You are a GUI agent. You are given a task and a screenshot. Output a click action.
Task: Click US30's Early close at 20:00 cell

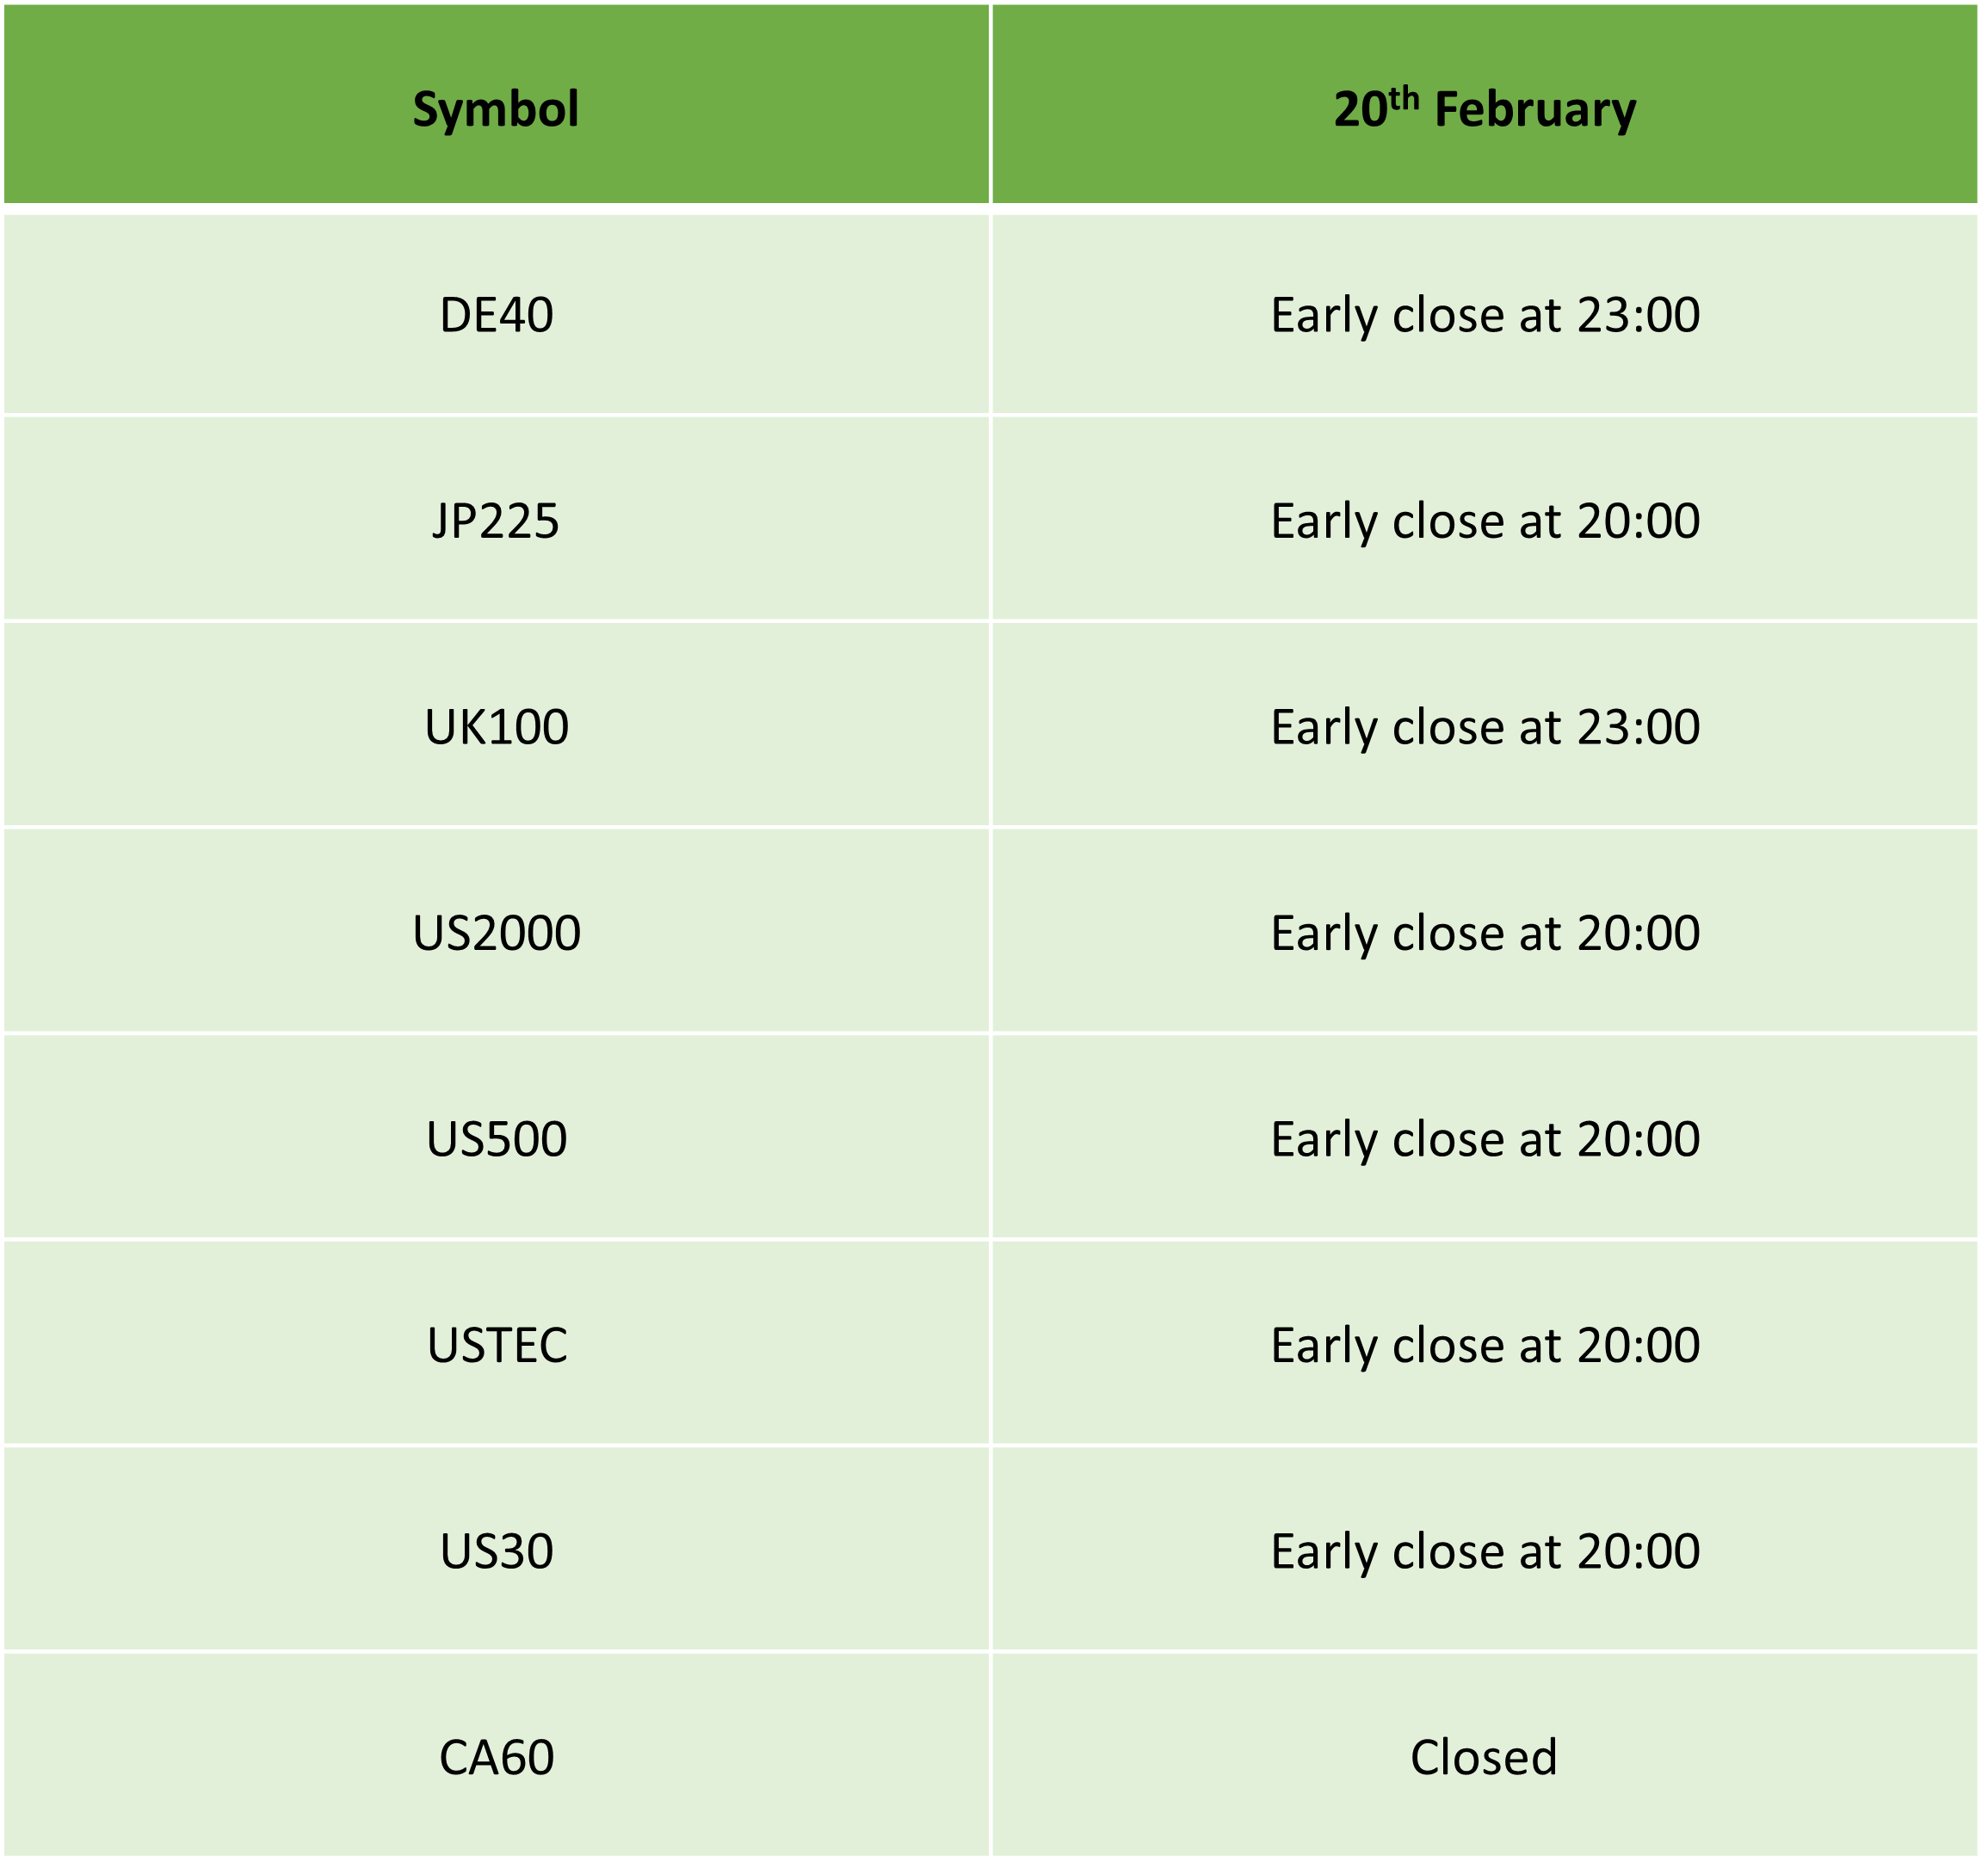coord(1485,1550)
